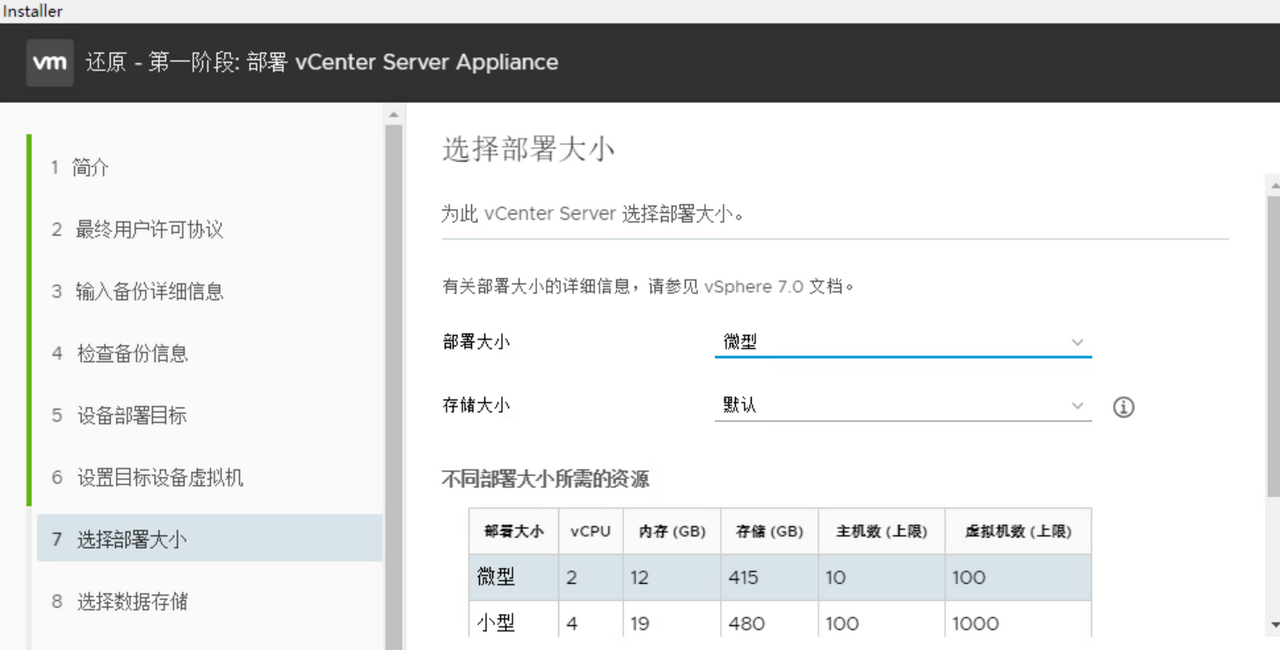Open the 存储大小 dropdown showing 默认
The image size is (1280, 650).
(x=903, y=406)
